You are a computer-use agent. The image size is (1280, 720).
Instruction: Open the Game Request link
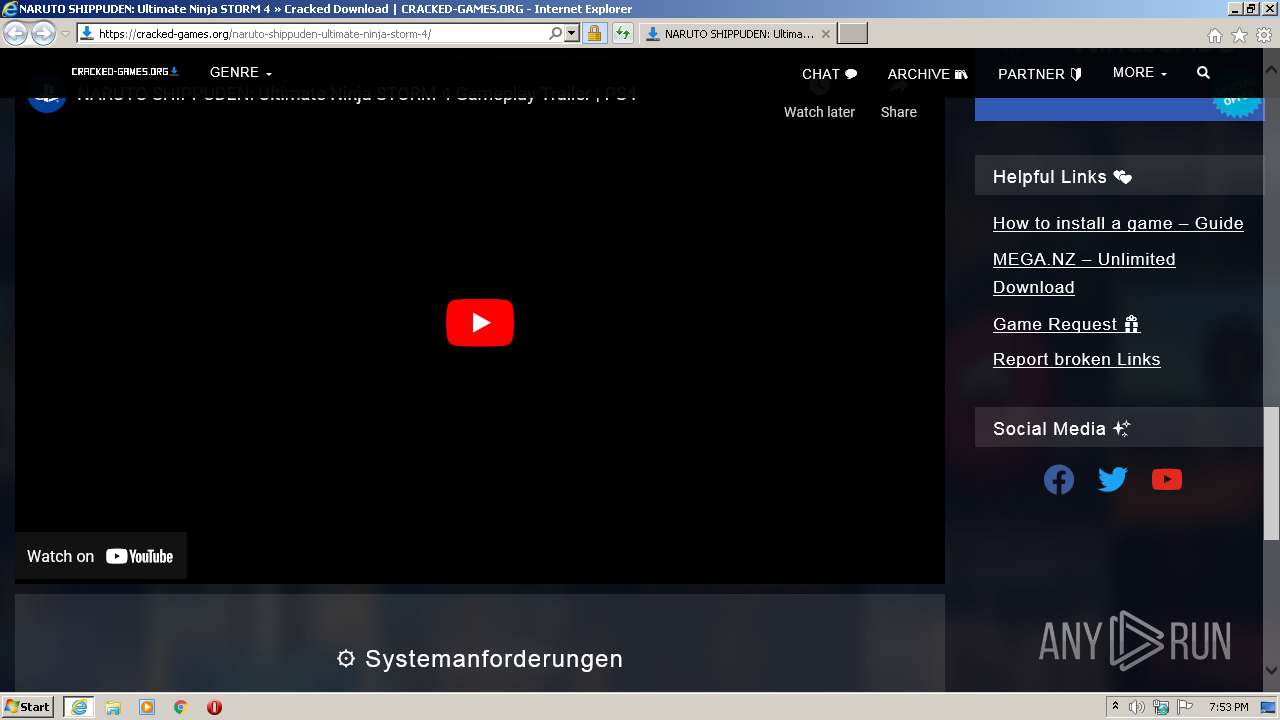click(x=1066, y=324)
